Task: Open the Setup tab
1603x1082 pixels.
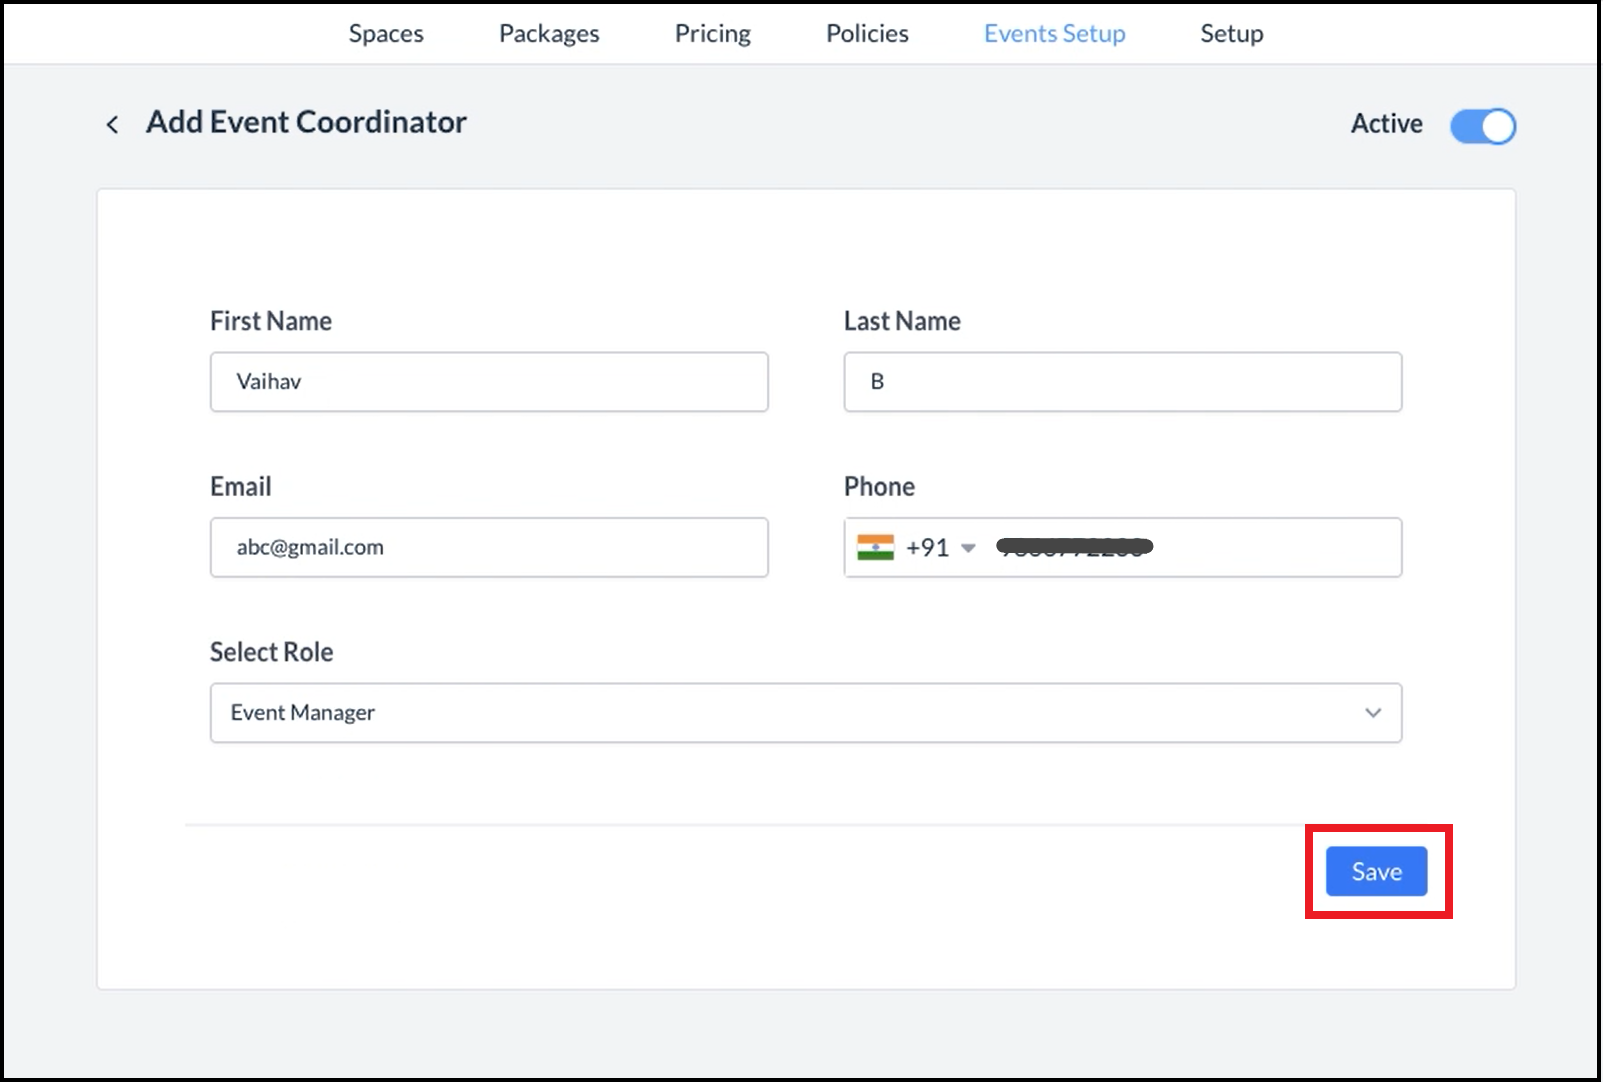Action: pyautogui.click(x=1231, y=34)
